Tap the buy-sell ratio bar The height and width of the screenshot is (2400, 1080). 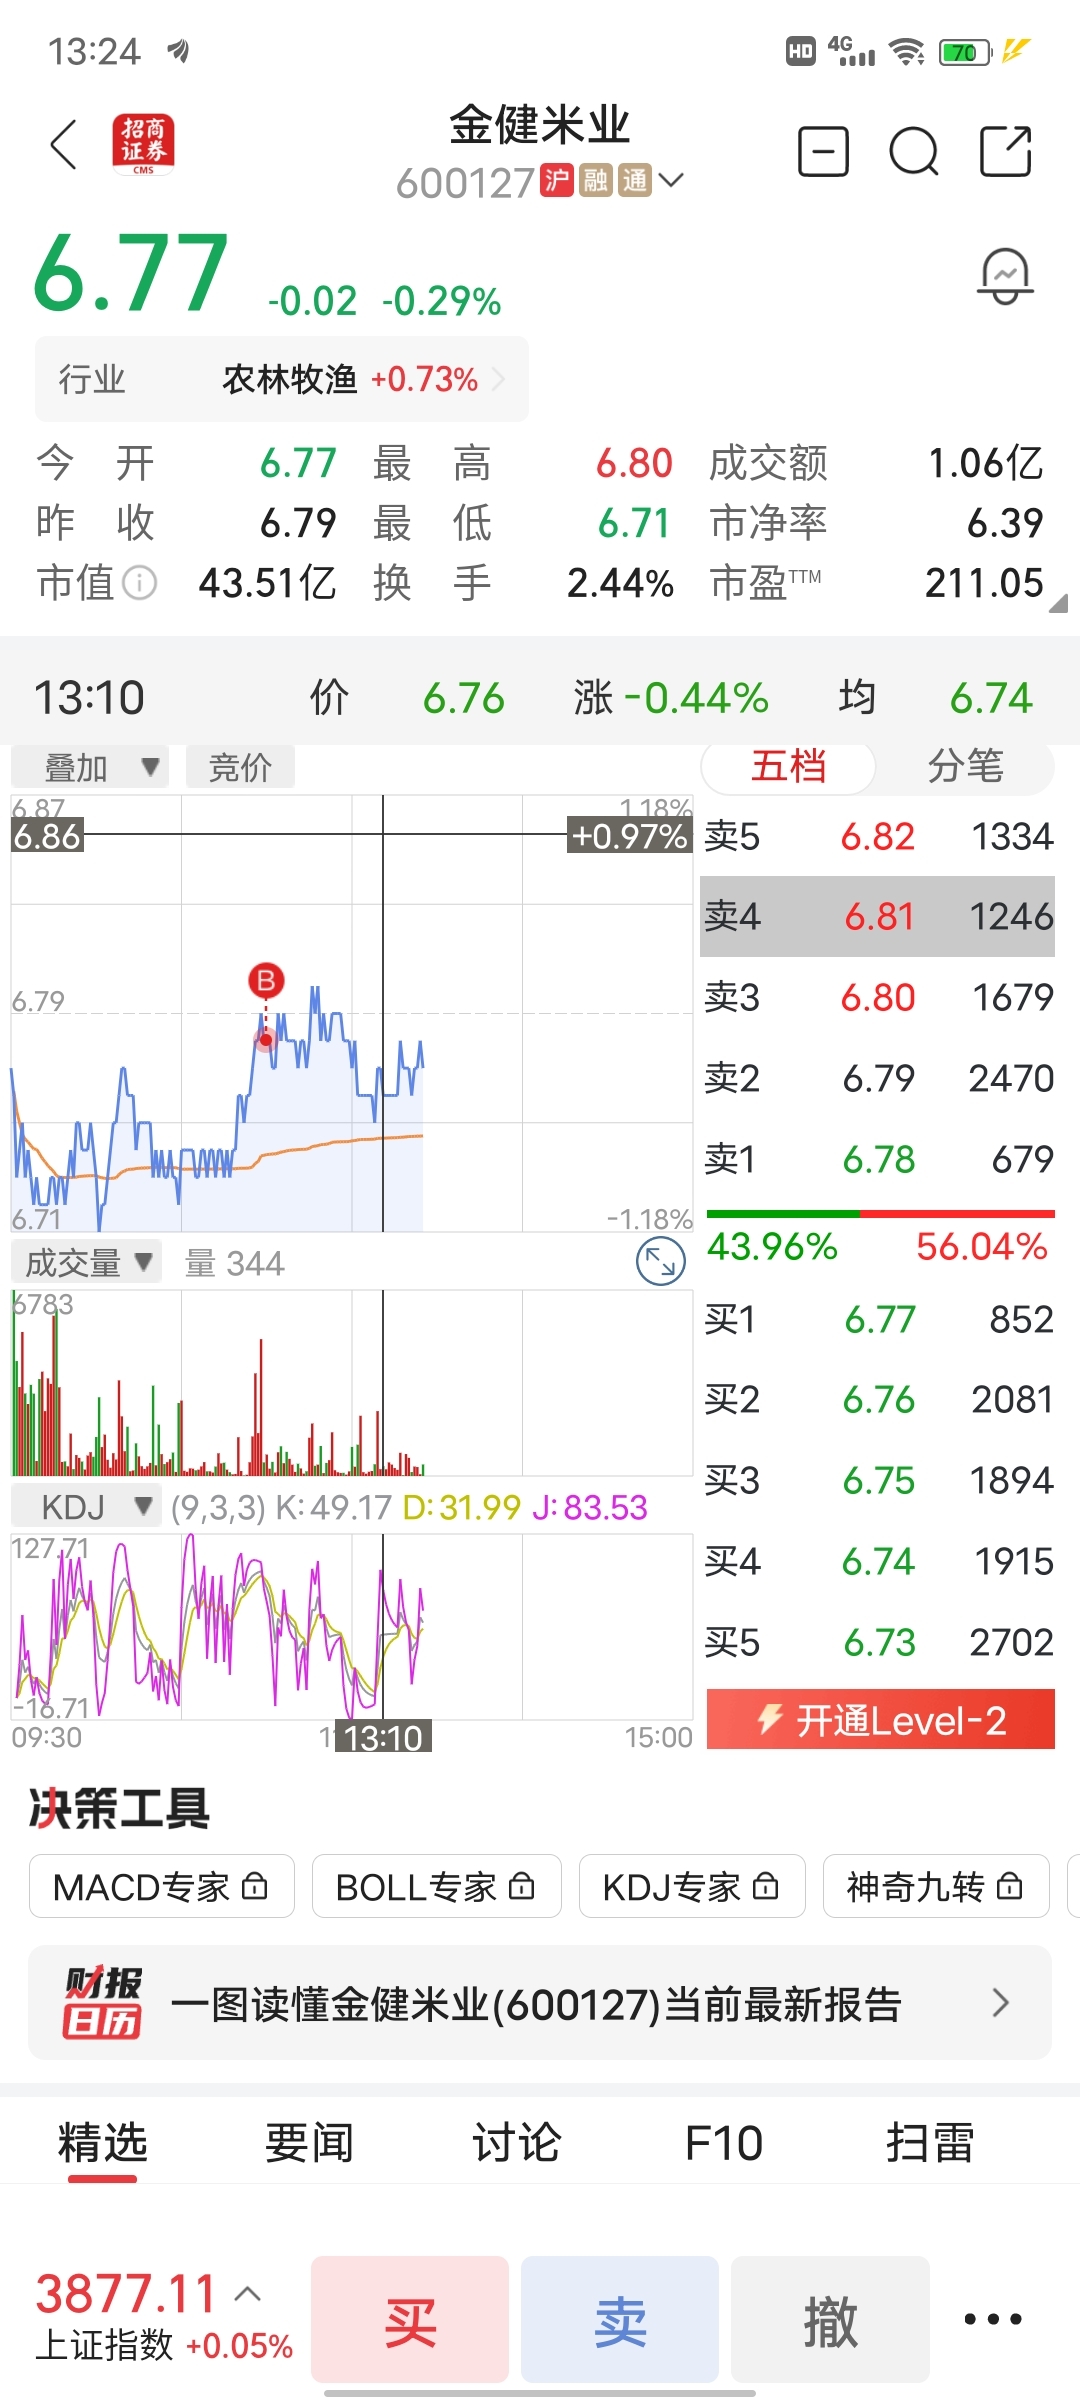881,1214
